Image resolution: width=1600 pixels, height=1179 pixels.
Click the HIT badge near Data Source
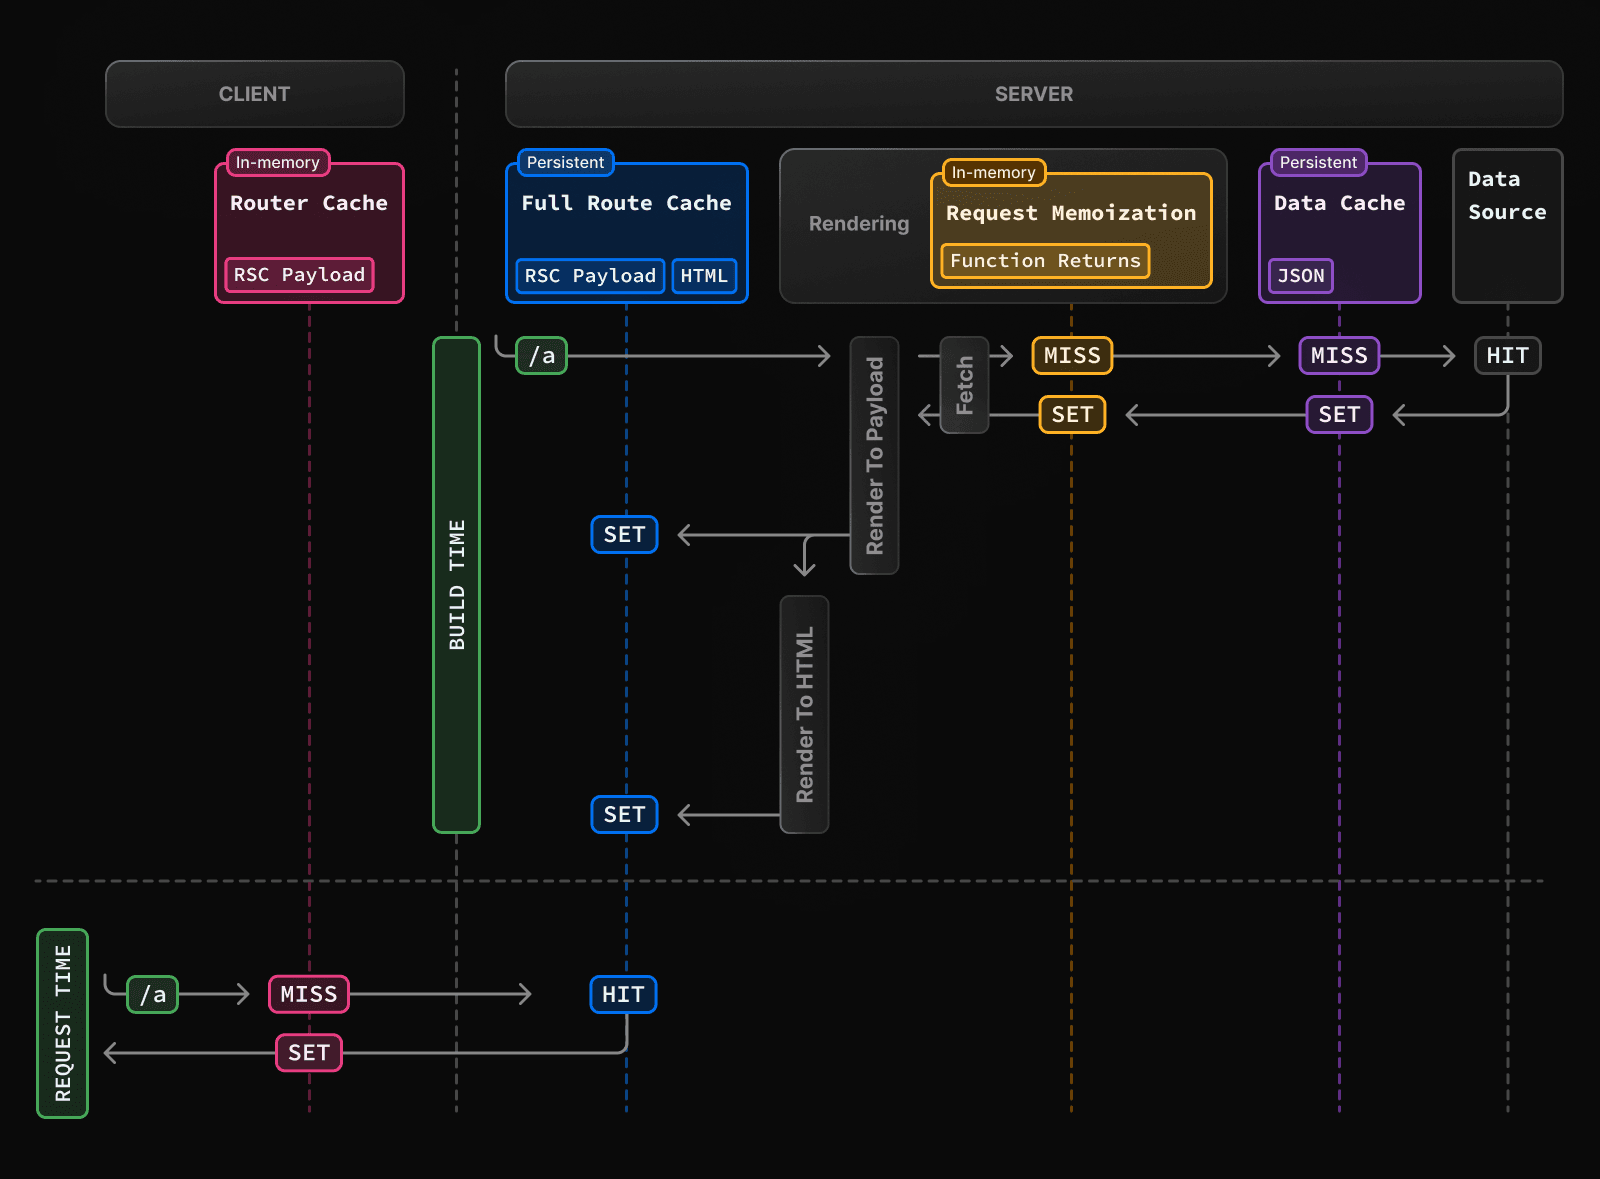point(1507,355)
